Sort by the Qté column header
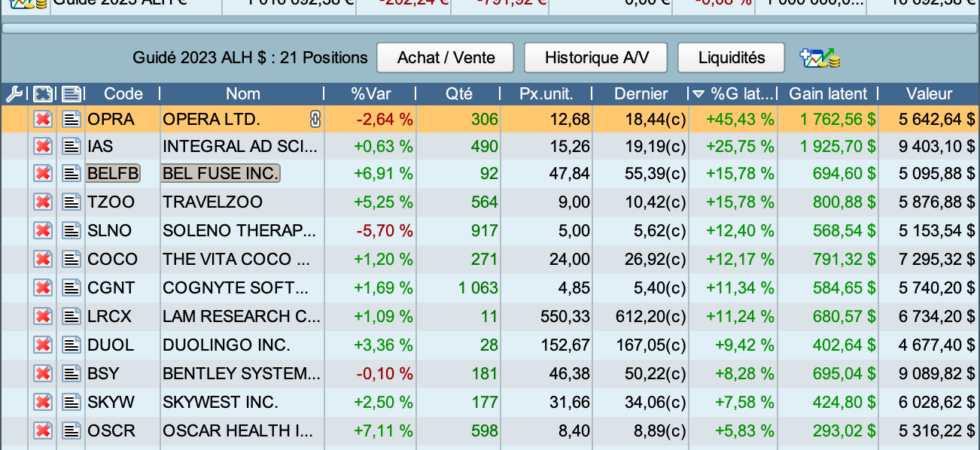Viewport: 980px width, 450px height. [459, 94]
